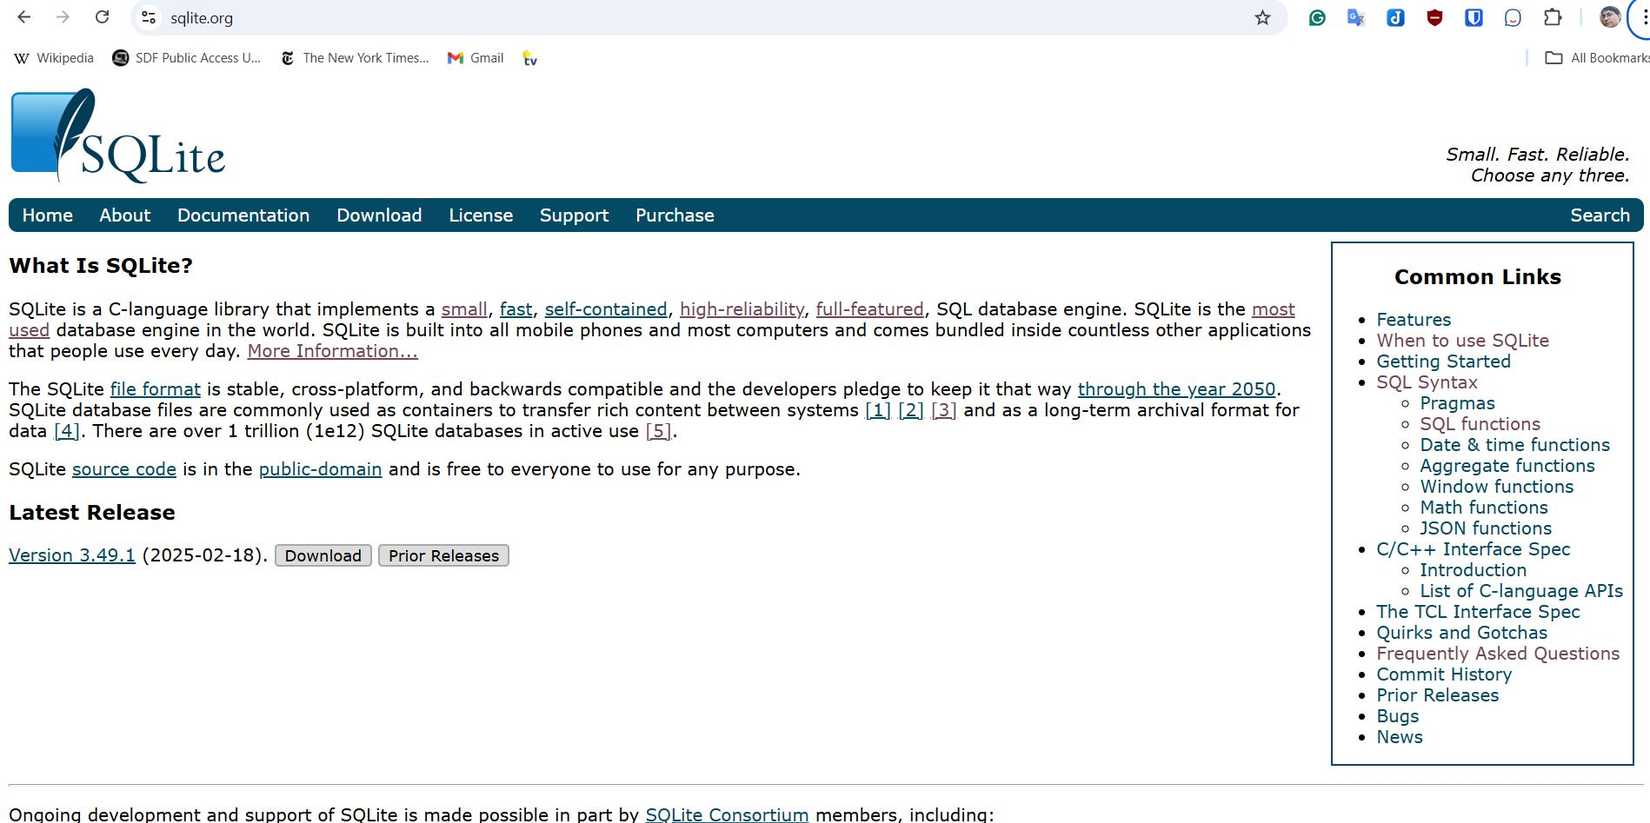Open the Pragmas link
Screen dimensions: 1650x823
pos(1458,403)
